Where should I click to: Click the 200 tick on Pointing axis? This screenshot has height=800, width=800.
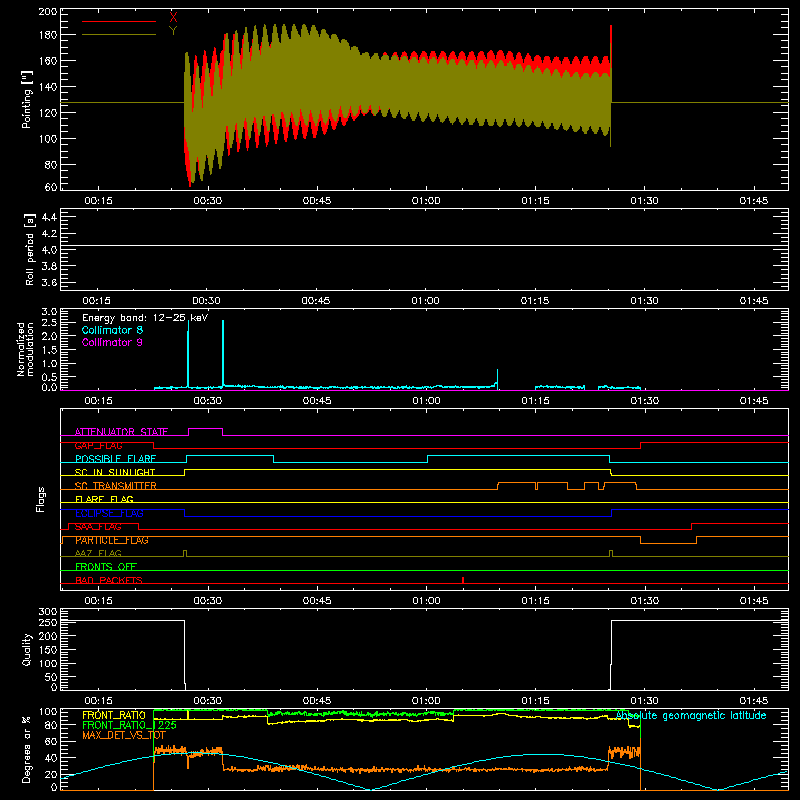click(47, 11)
